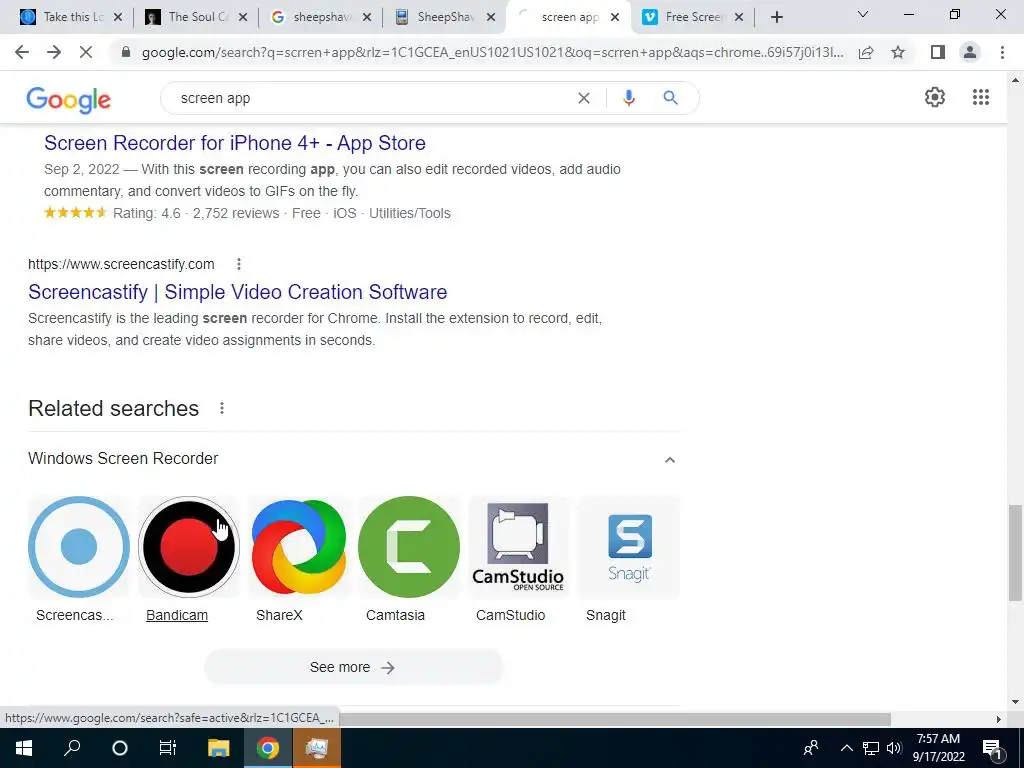Open network status in tray

tap(871, 748)
